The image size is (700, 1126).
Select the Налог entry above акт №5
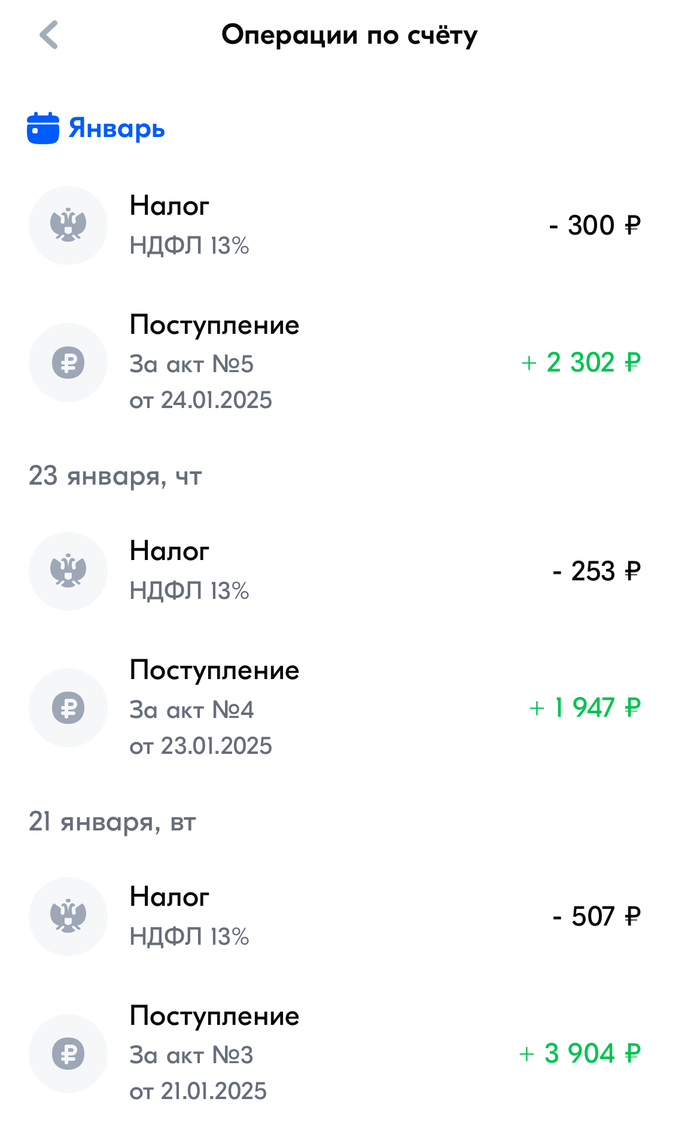170,206
